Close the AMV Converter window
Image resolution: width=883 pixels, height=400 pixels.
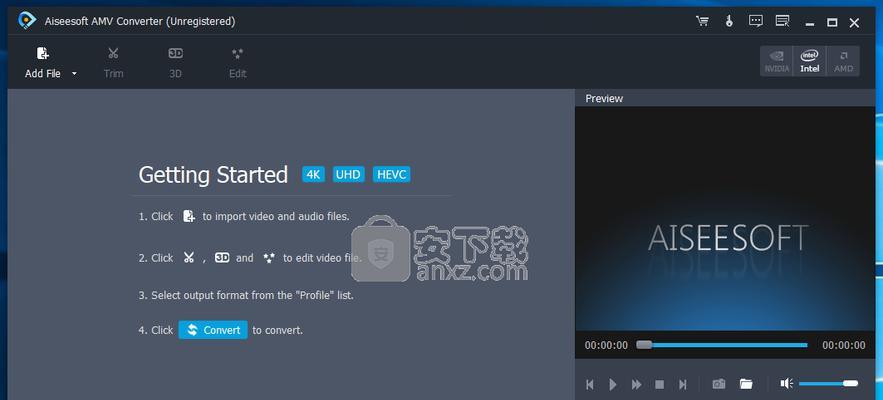point(854,23)
